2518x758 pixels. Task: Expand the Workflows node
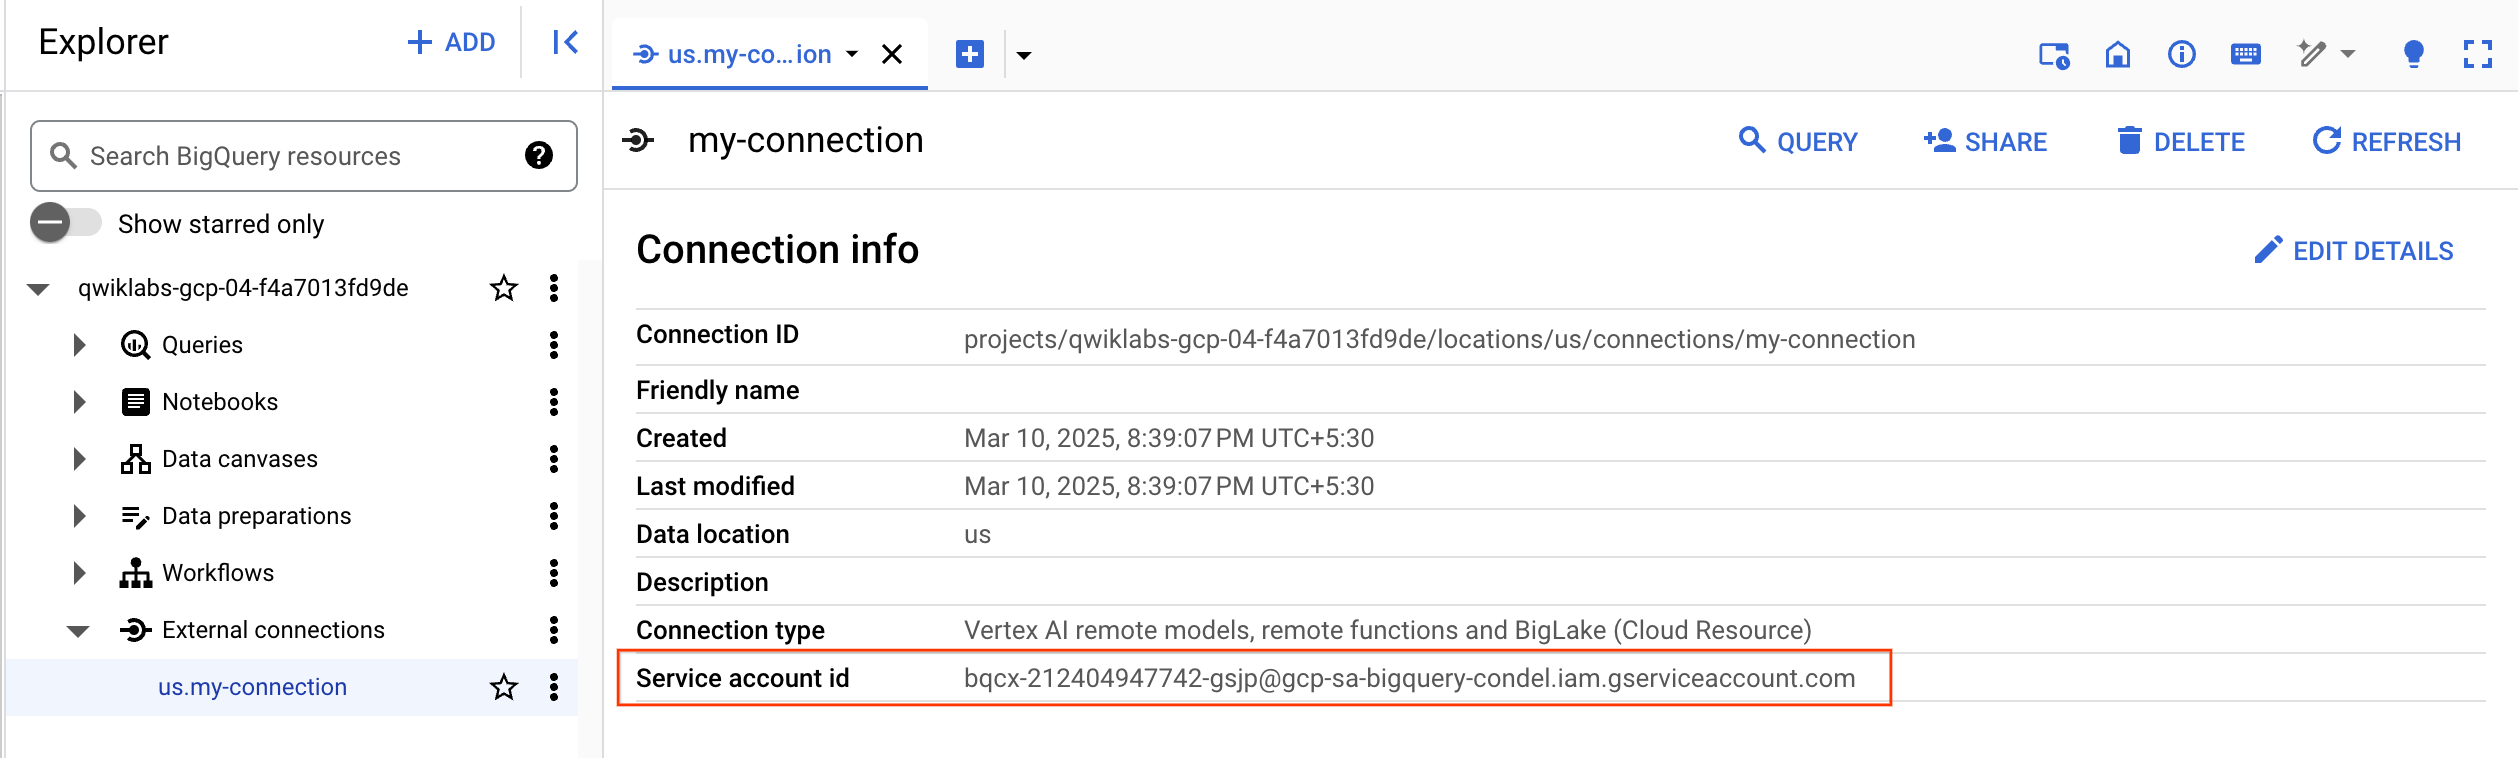pos(80,573)
